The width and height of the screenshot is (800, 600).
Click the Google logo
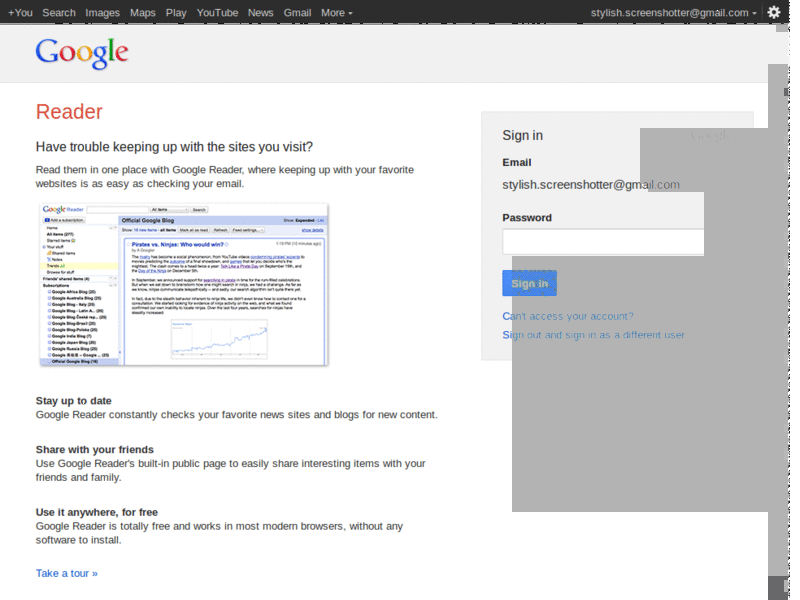pyautogui.click(x=82, y=53)
